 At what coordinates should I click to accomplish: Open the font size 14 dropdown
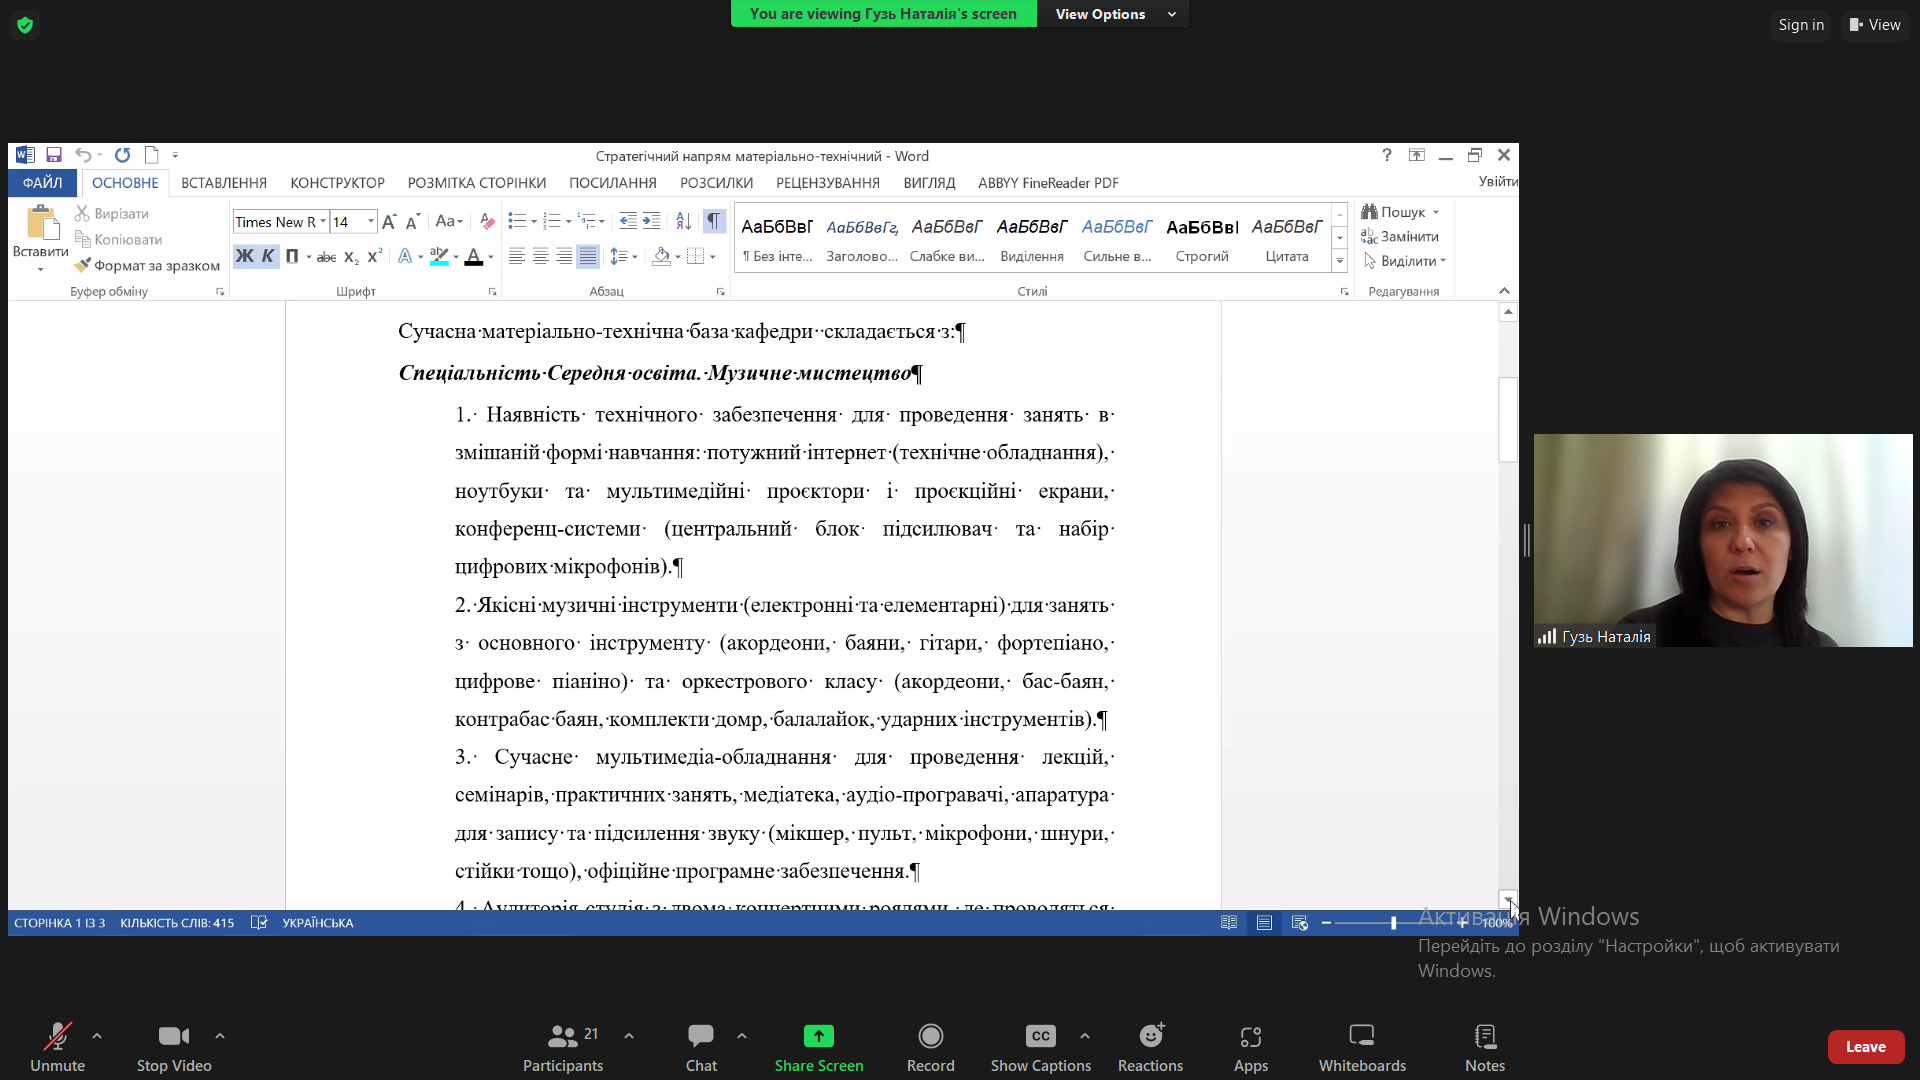point(371,221)
